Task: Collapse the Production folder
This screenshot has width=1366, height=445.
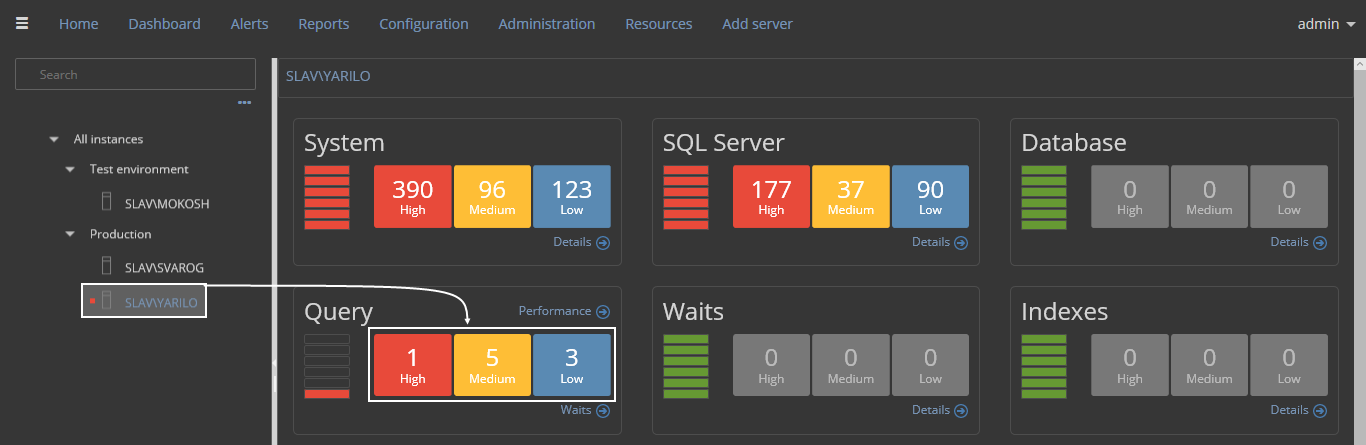Action: [70, 235]
